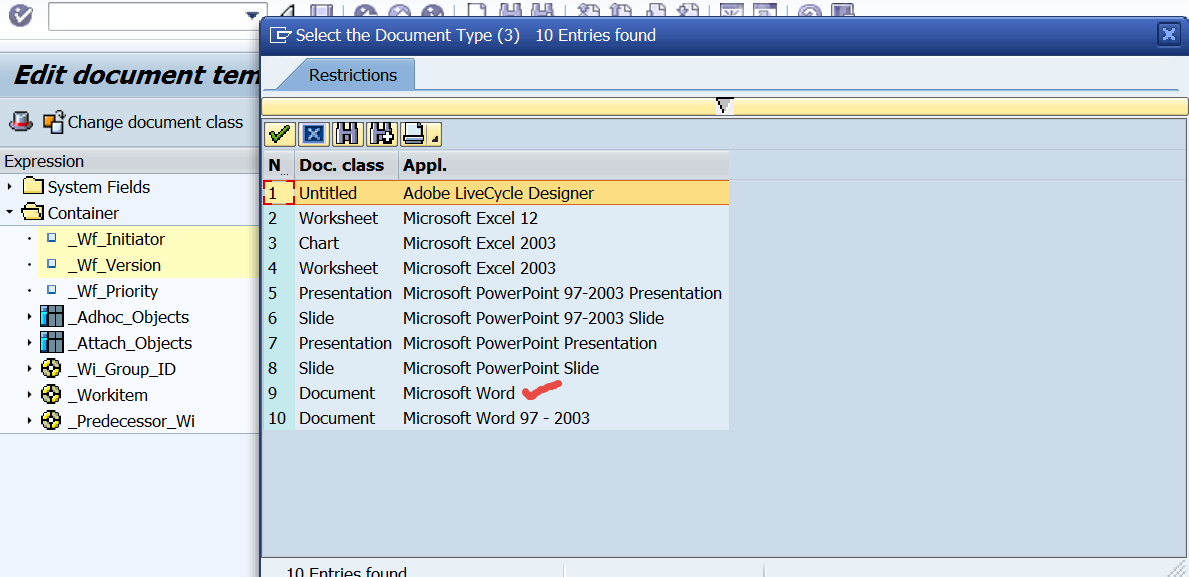Close the Select the Document Type dialog
Image resolution: width=1189 pixels, height=577 pixels.
[1168, 35]
